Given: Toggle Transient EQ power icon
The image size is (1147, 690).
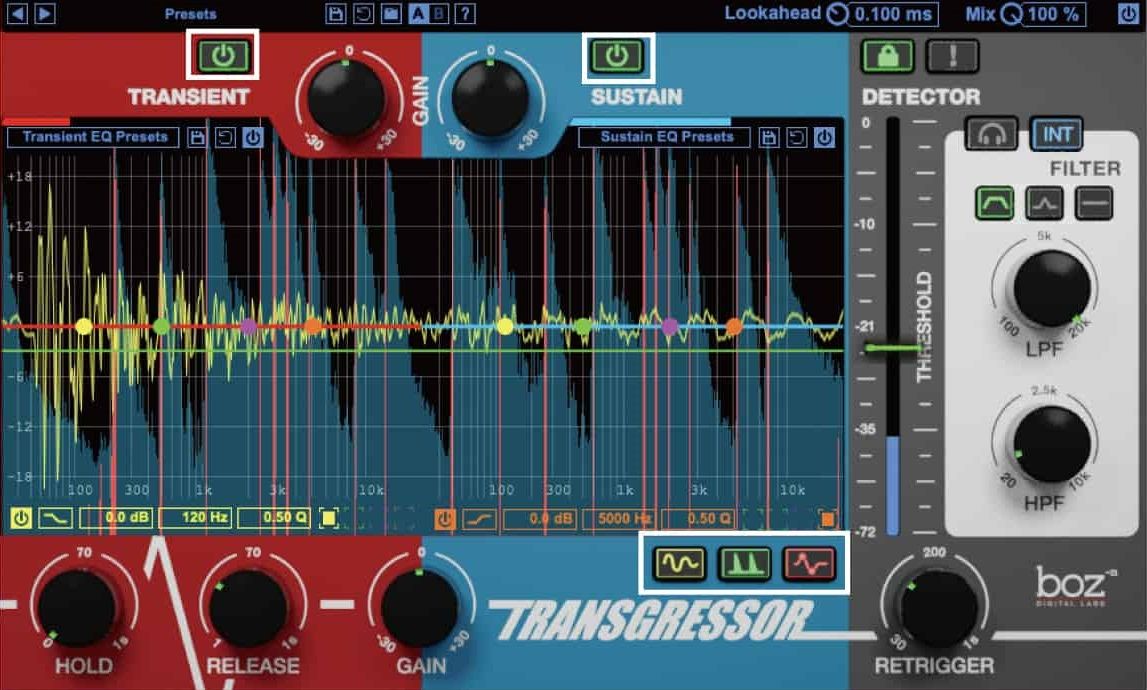Looking at the screenshot, I should point(253,138).
